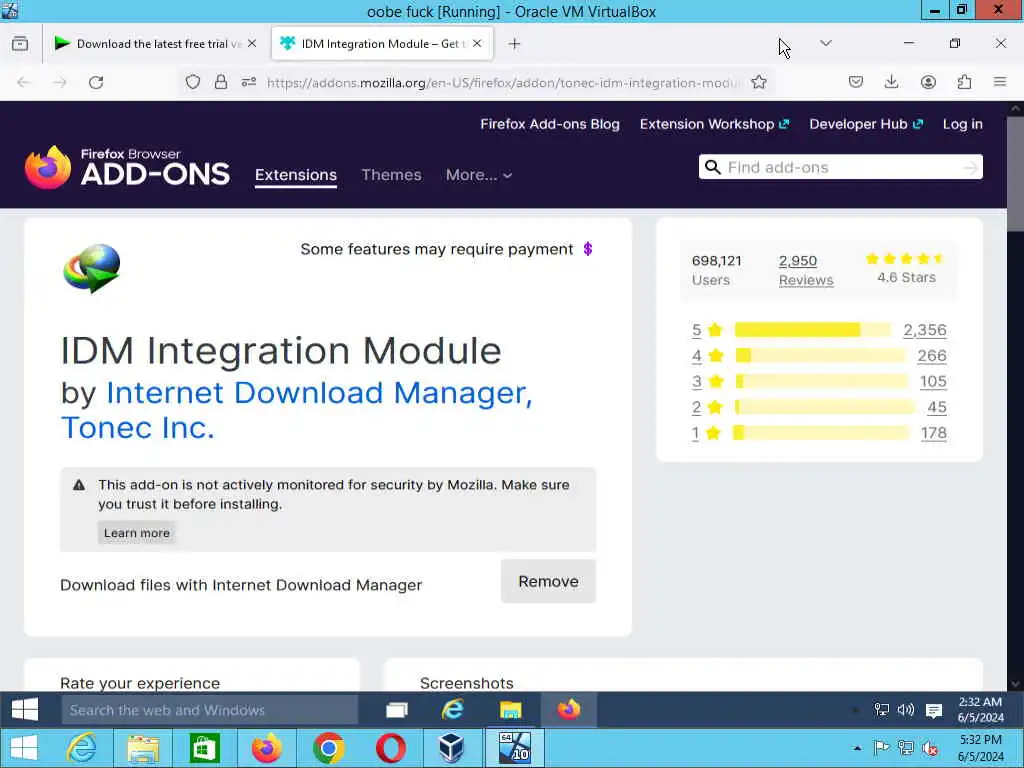Open the Extension Workshop link

(x=714, y=124)
